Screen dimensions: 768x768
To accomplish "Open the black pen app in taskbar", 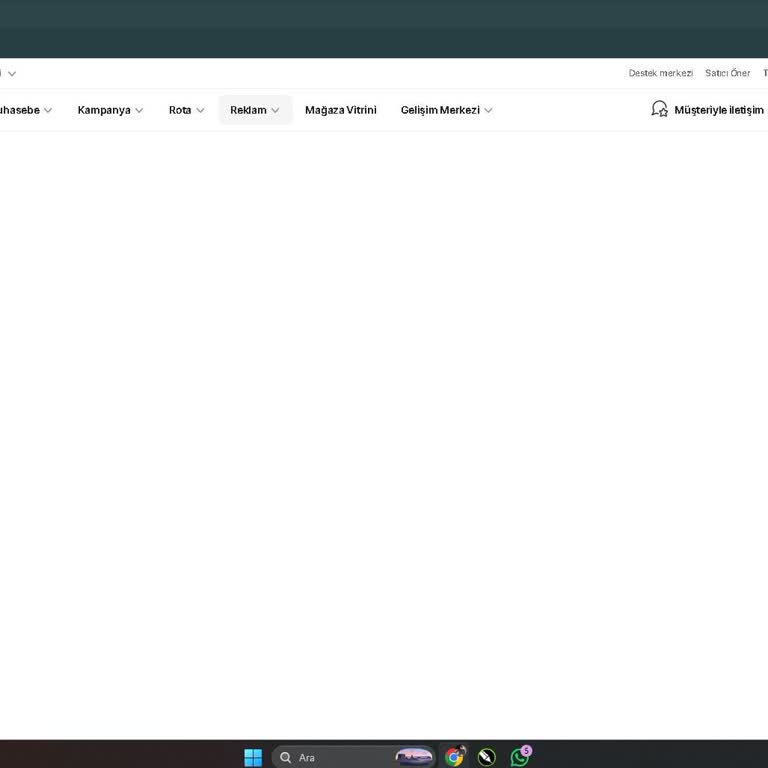I will [487, 757].
